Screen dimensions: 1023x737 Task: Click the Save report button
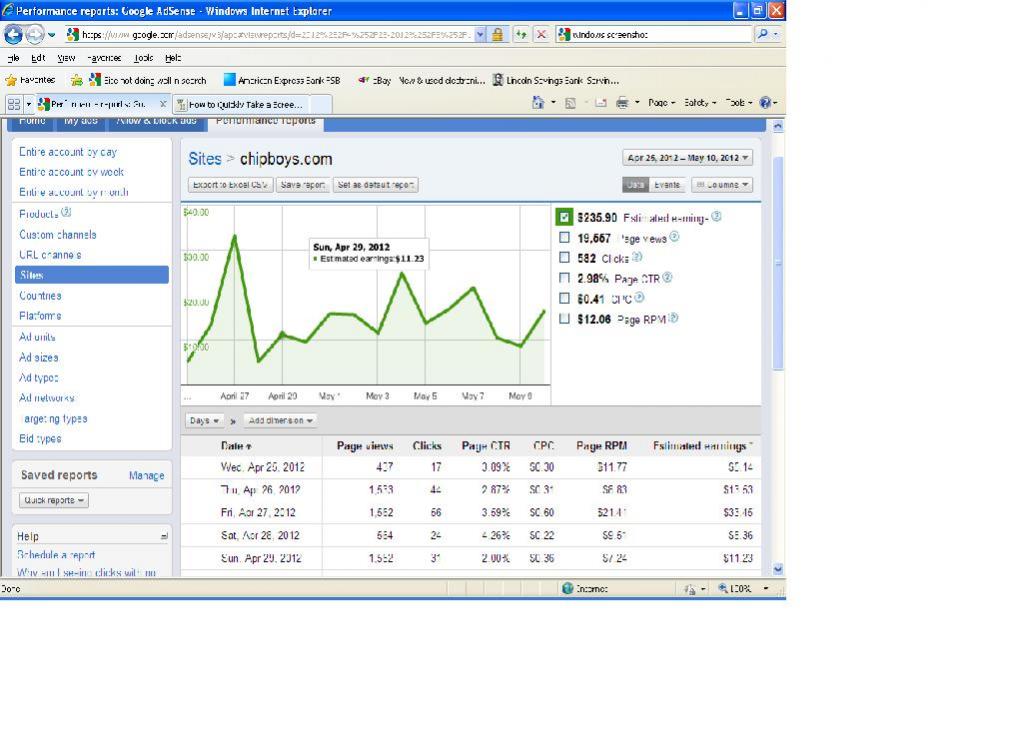click(x=303, y=185)
